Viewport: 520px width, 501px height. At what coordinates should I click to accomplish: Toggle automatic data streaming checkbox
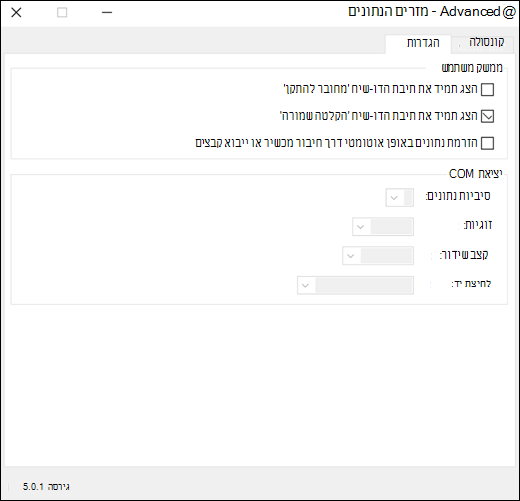pyautogui.click(x=487, y=143)
